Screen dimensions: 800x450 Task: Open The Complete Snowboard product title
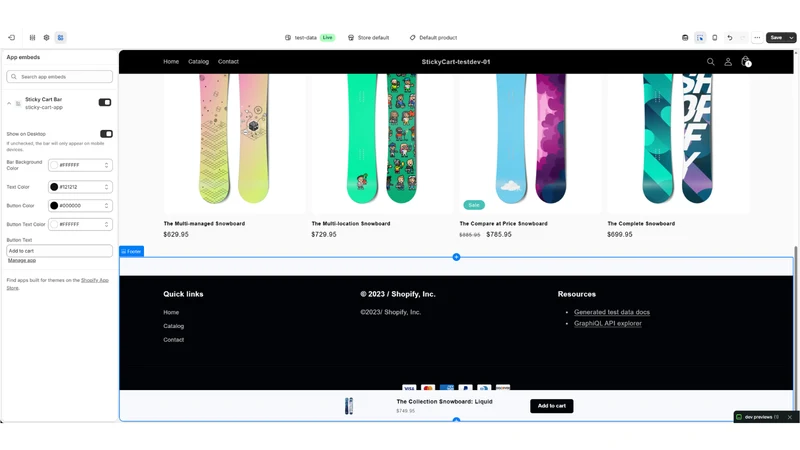(641, 223)
